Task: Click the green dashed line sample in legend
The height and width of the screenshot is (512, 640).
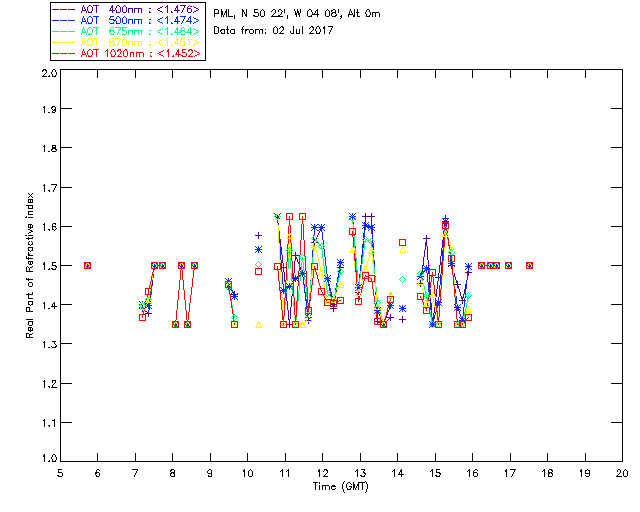Action: click(64, 31)
